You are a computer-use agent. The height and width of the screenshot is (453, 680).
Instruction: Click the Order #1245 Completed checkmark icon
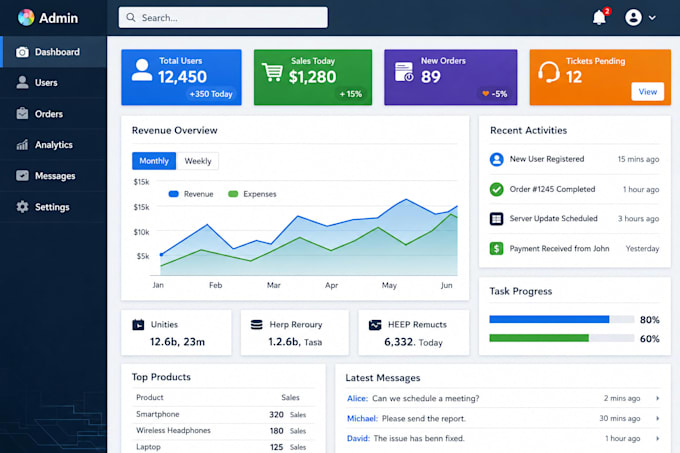click(497, 189)
